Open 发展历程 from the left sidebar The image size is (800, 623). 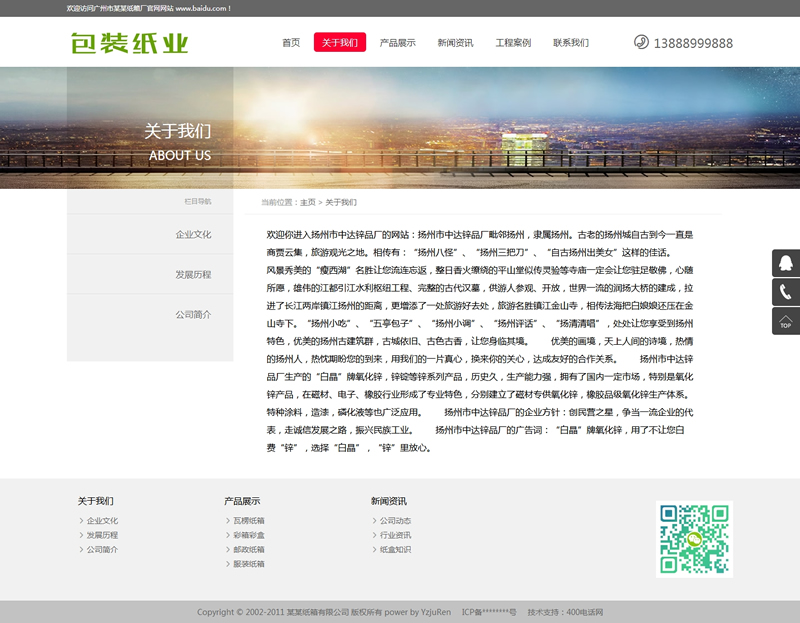click(193, 274)
